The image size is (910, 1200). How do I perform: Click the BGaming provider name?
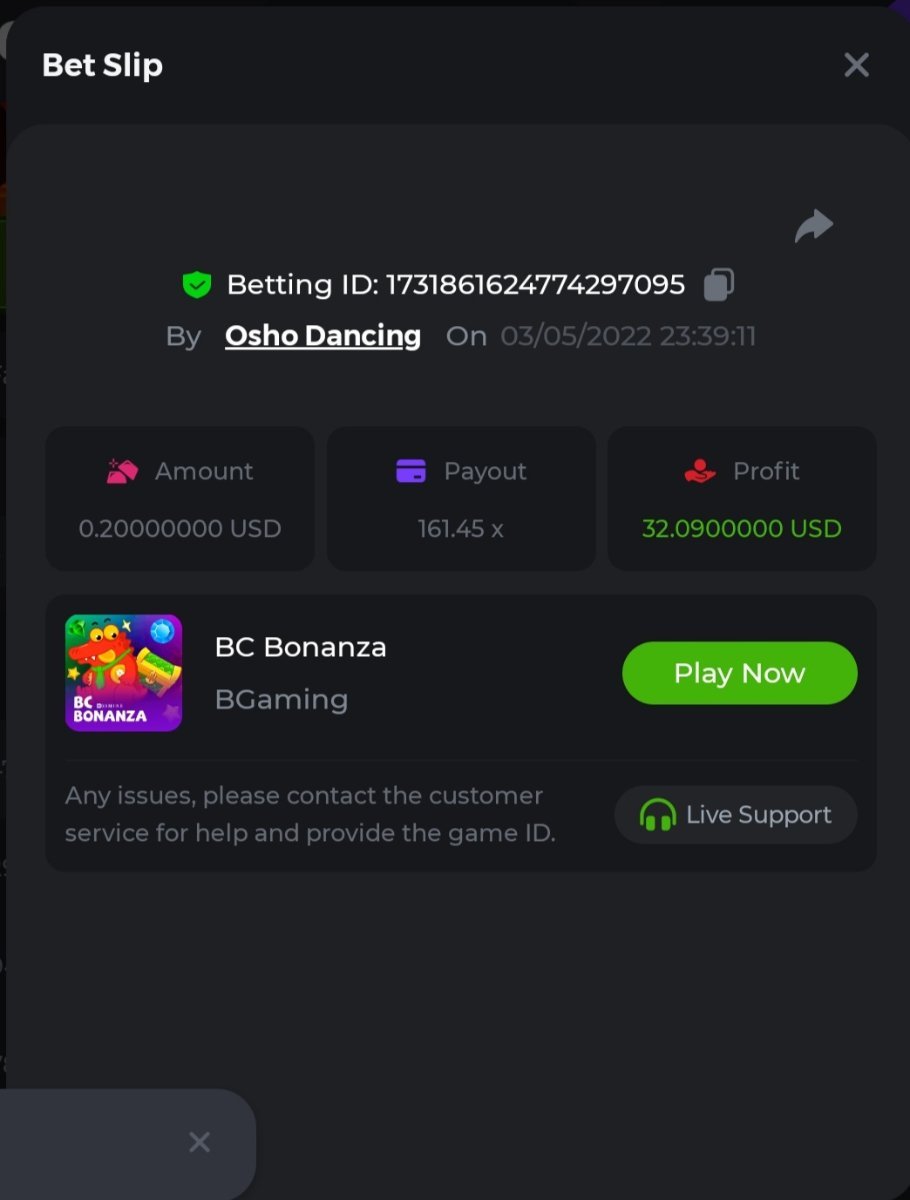[x=281, y=699]
